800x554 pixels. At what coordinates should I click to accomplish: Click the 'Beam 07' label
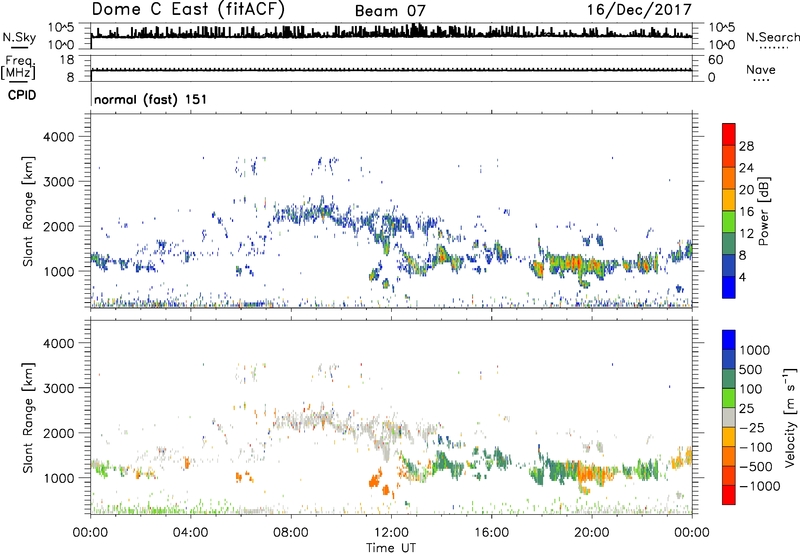[390, 11]
